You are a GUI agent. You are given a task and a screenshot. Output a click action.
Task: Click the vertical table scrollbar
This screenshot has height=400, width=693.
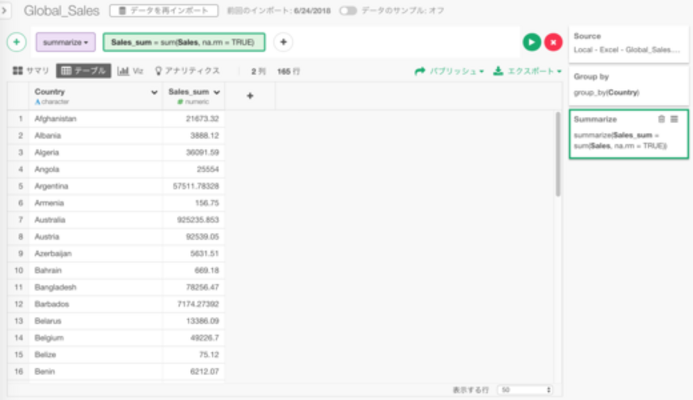(558, 155)
